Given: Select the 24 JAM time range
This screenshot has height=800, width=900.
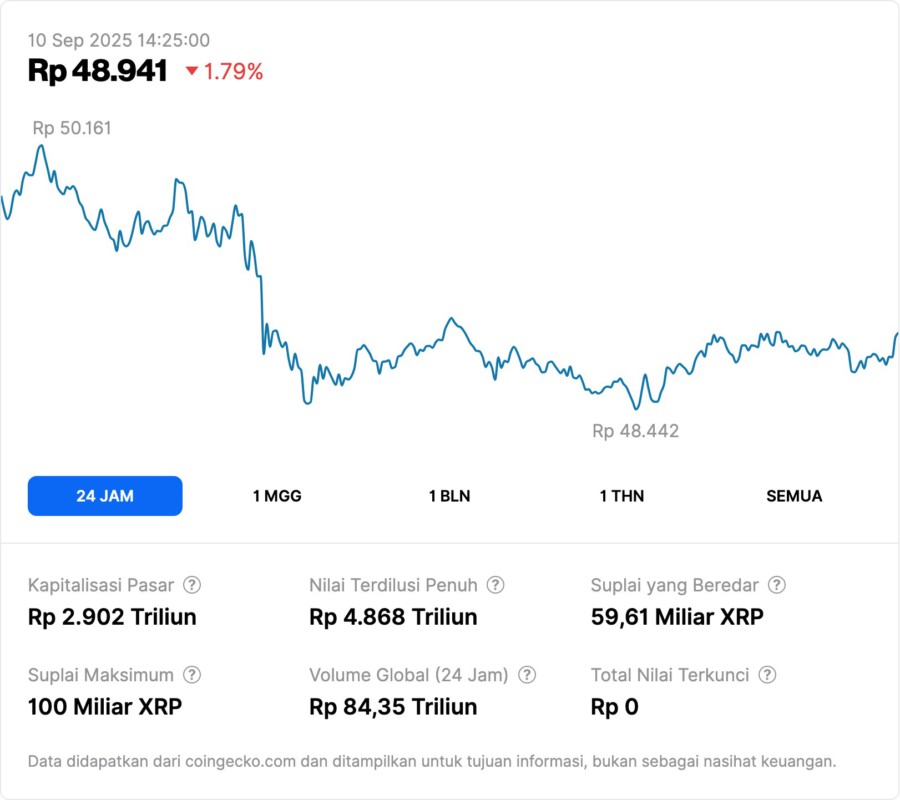Looking at the screenshot, I should click(x=105, y=496).
